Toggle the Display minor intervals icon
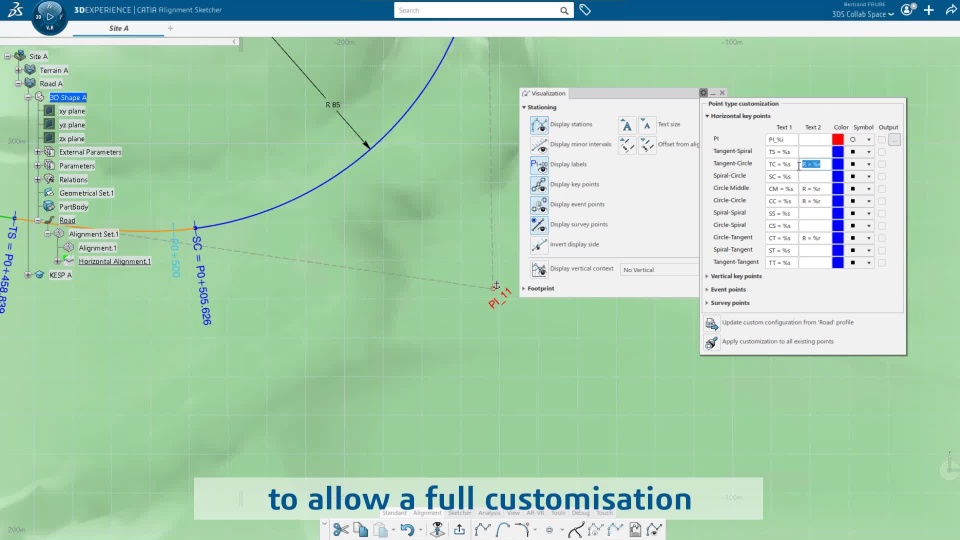 [x=539, y=145]
